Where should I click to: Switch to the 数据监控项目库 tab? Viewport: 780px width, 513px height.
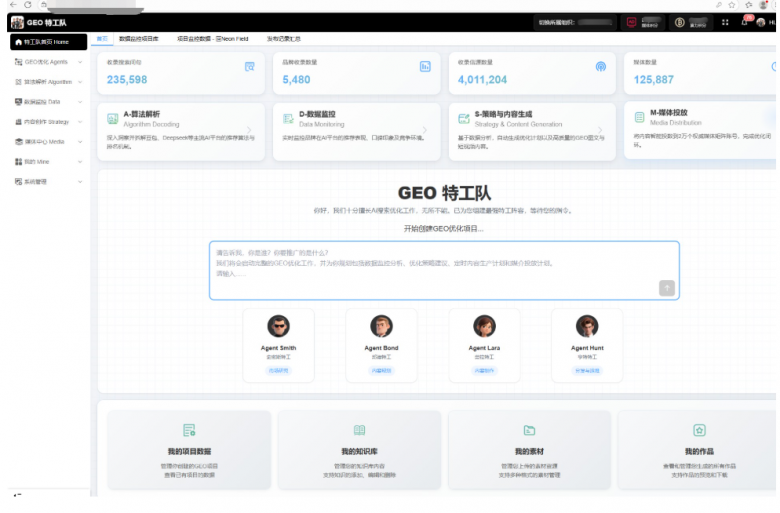tap(139, 39)
